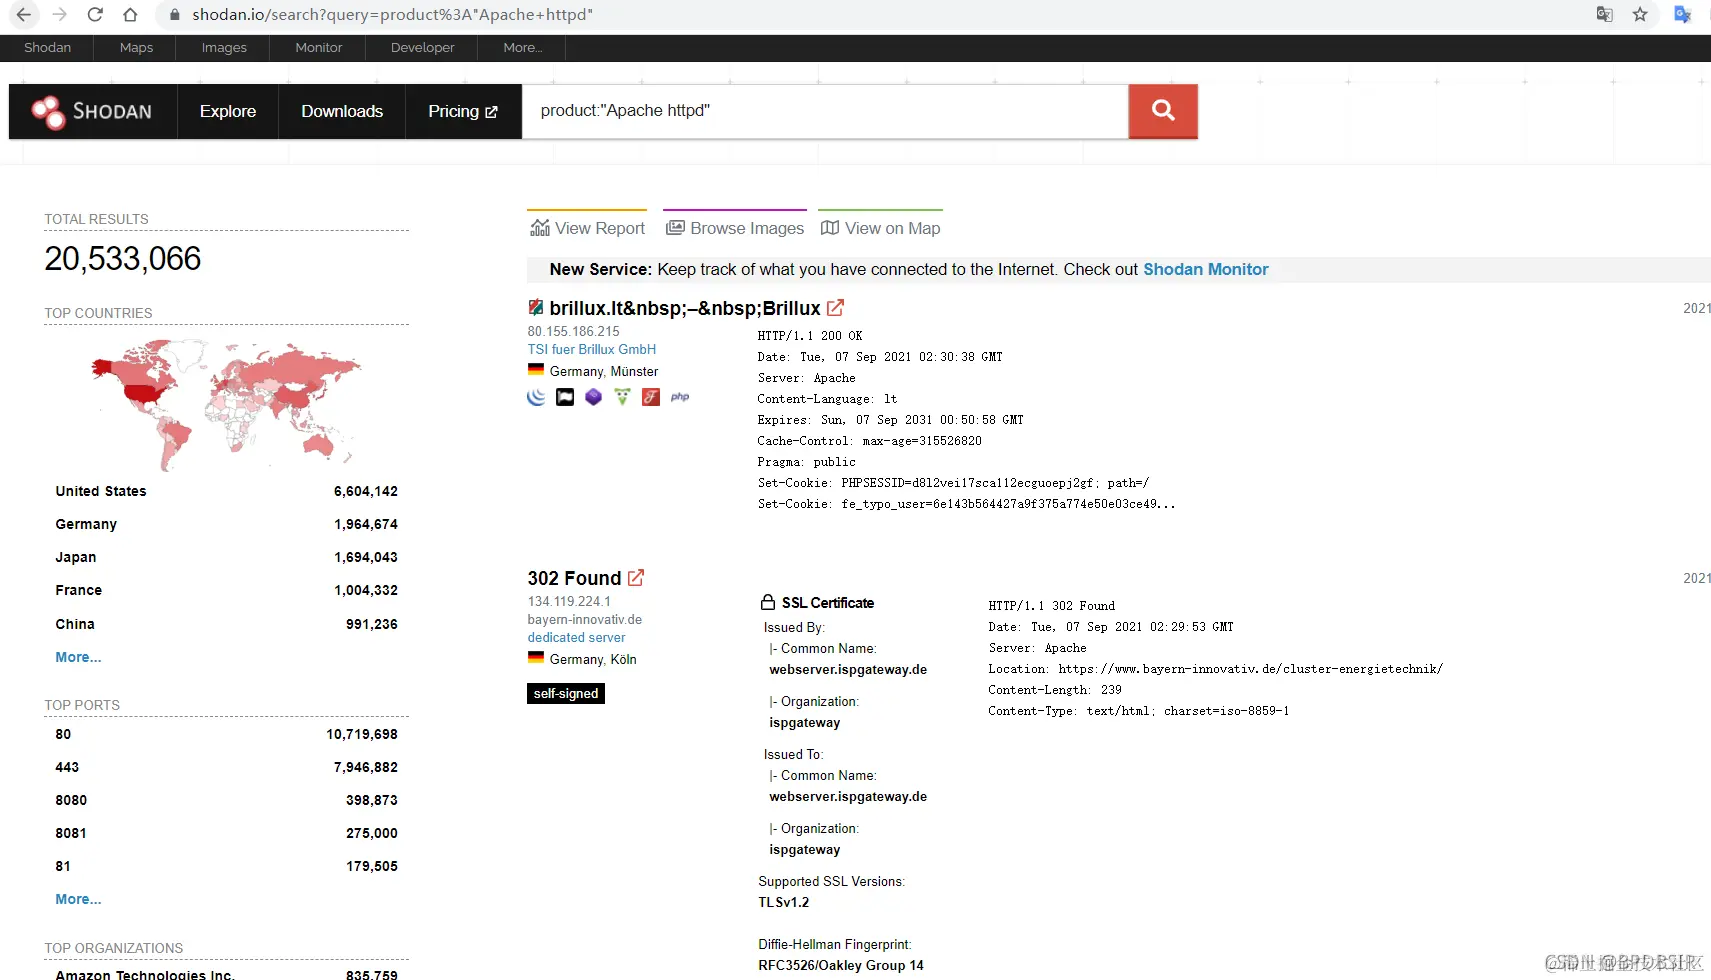Reload the page with the refresh icon
1711x980 pixels.
[95, 15]
